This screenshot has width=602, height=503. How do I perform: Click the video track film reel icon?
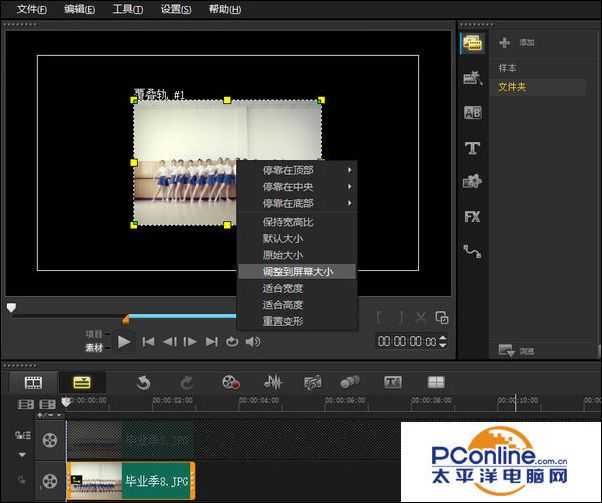pyautogui.click(x=50, y=440)
